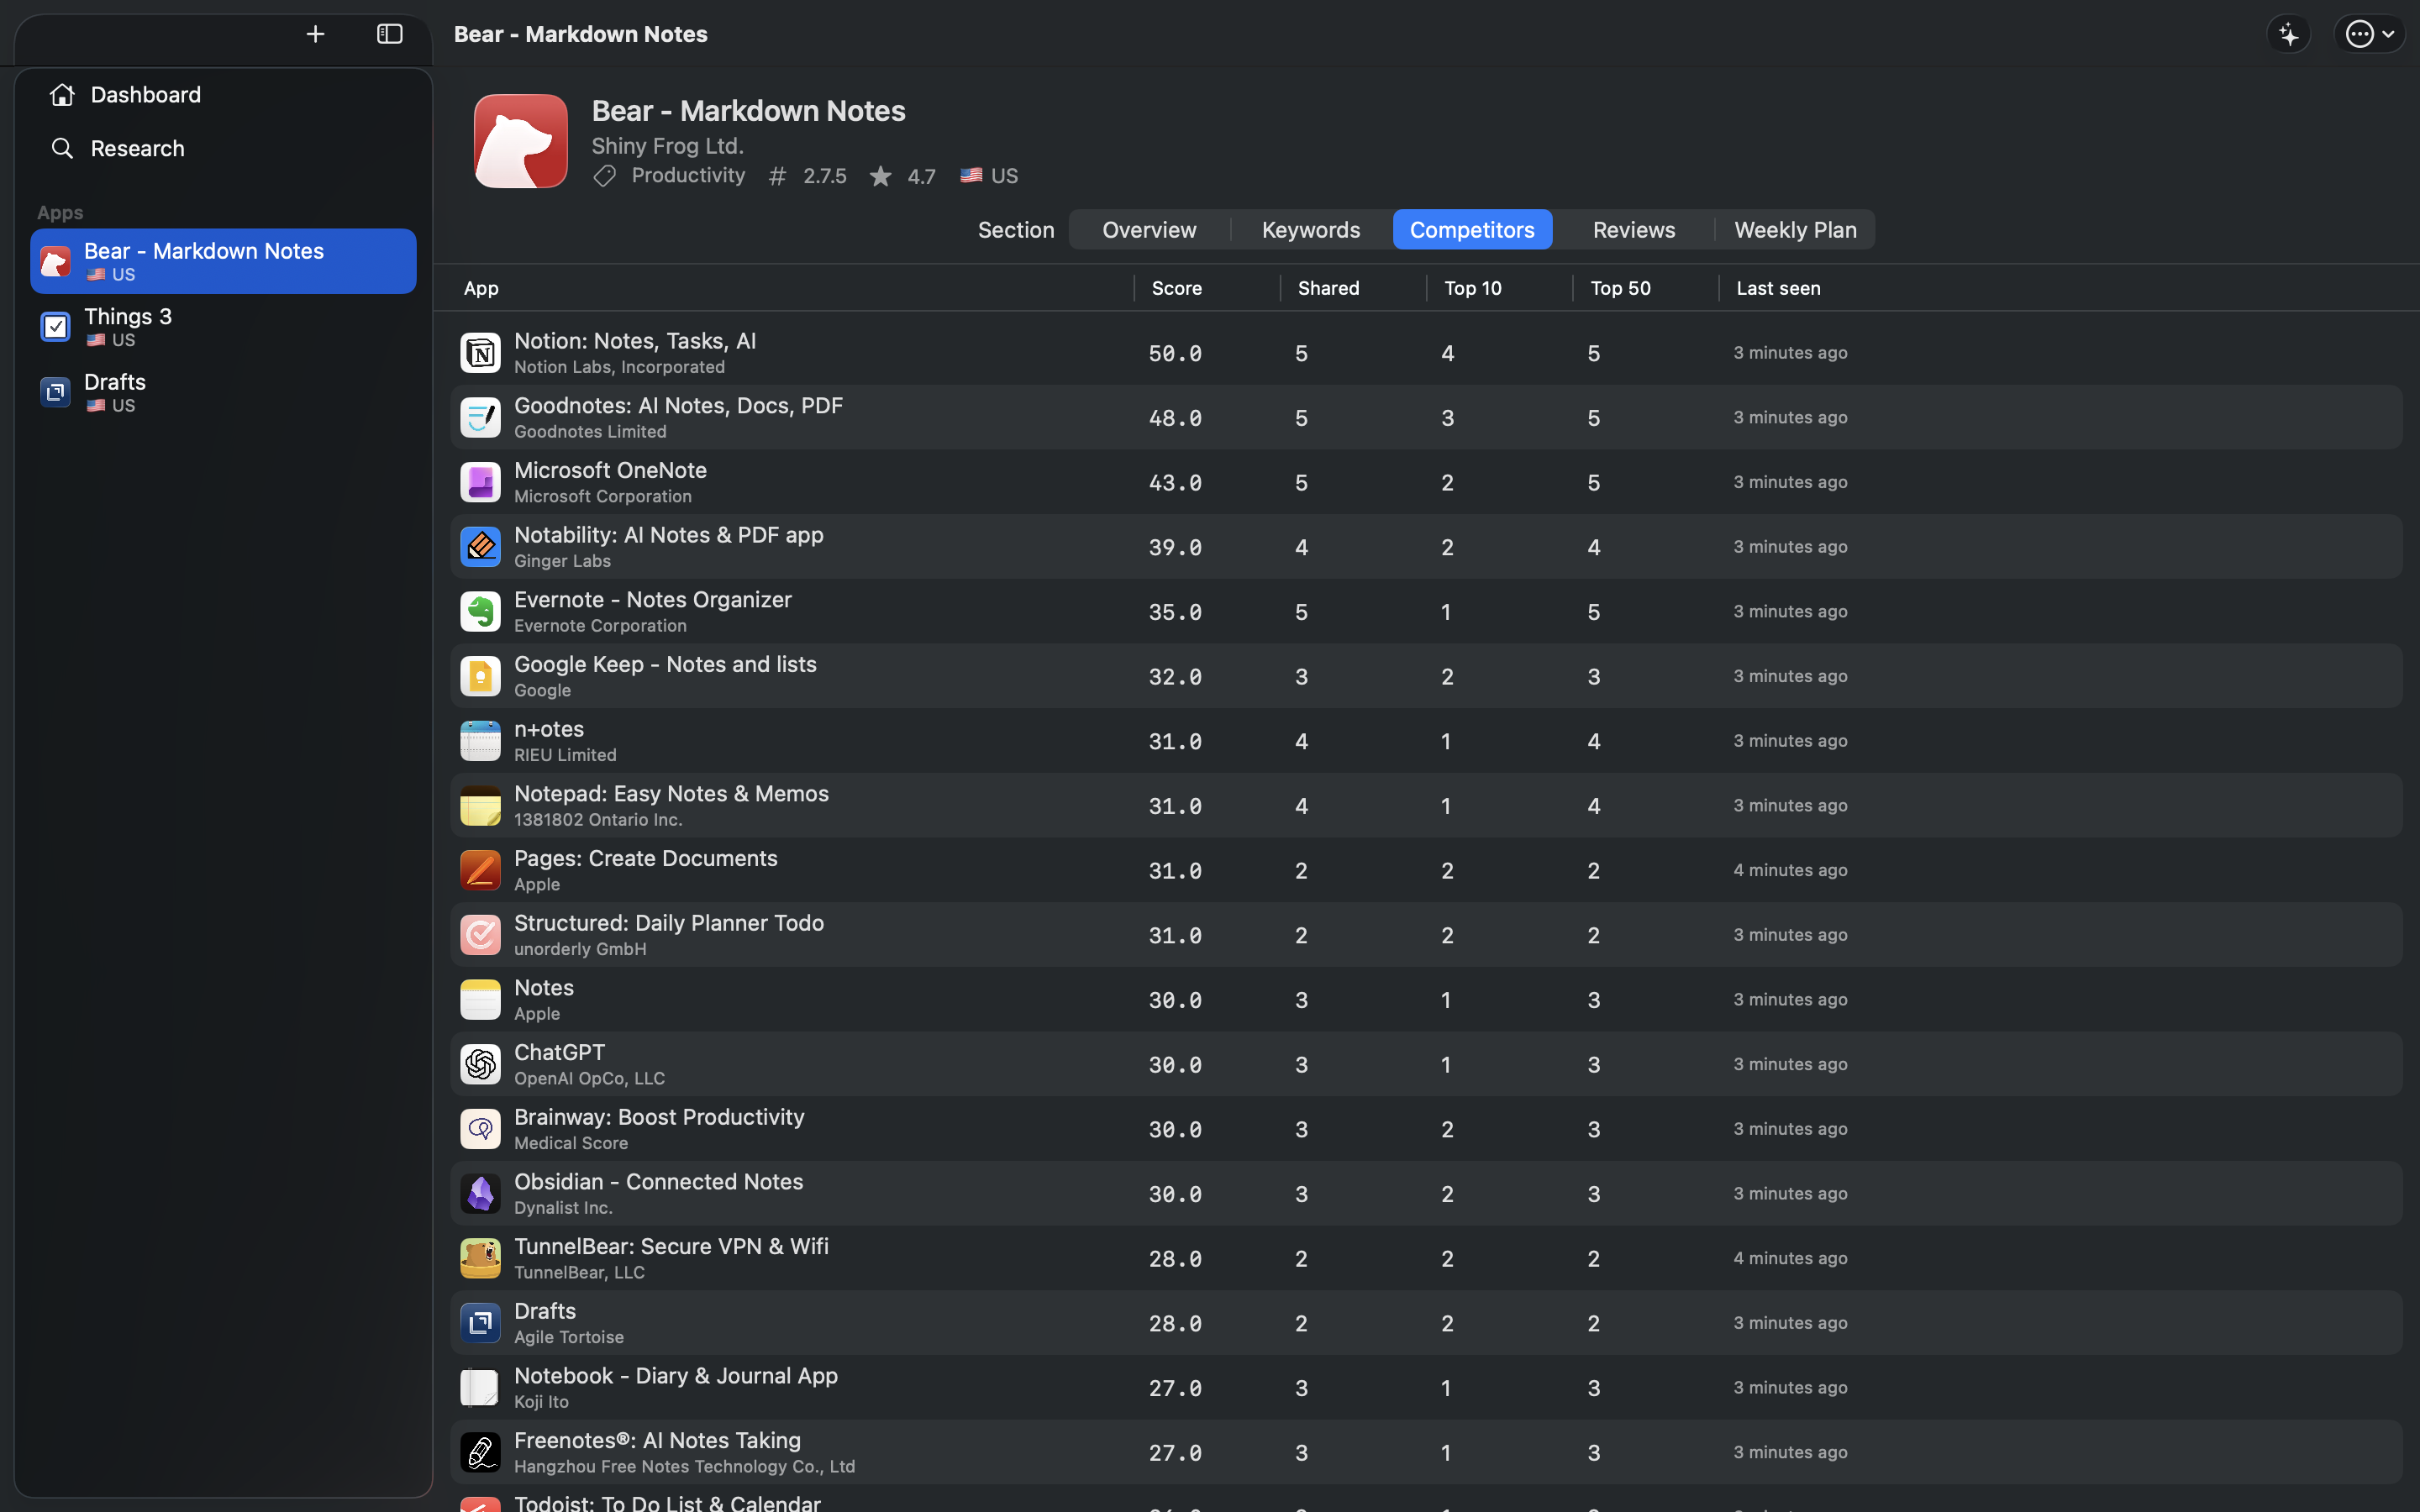
Task: Switch to the Keywords tab
Action: (x=1311, y=230)
